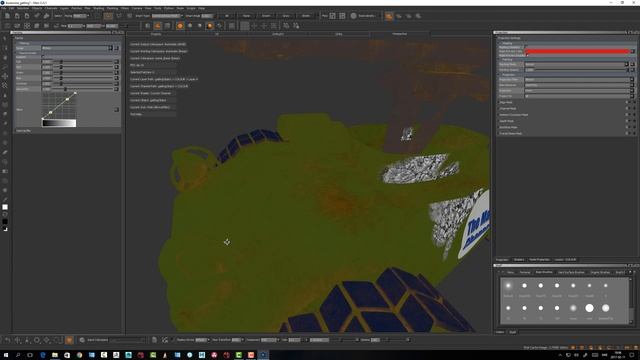The image size is (640, 360).
Task: Open the Camera menu
Action: 137,8
